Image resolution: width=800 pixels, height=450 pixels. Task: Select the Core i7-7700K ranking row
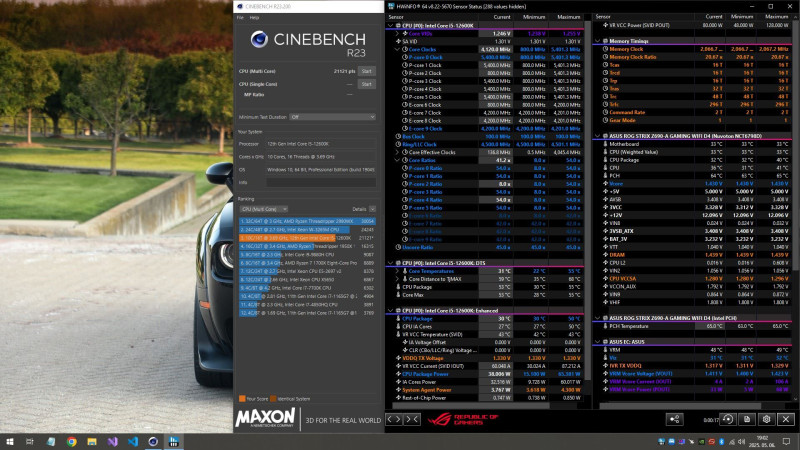coord(307,288)
